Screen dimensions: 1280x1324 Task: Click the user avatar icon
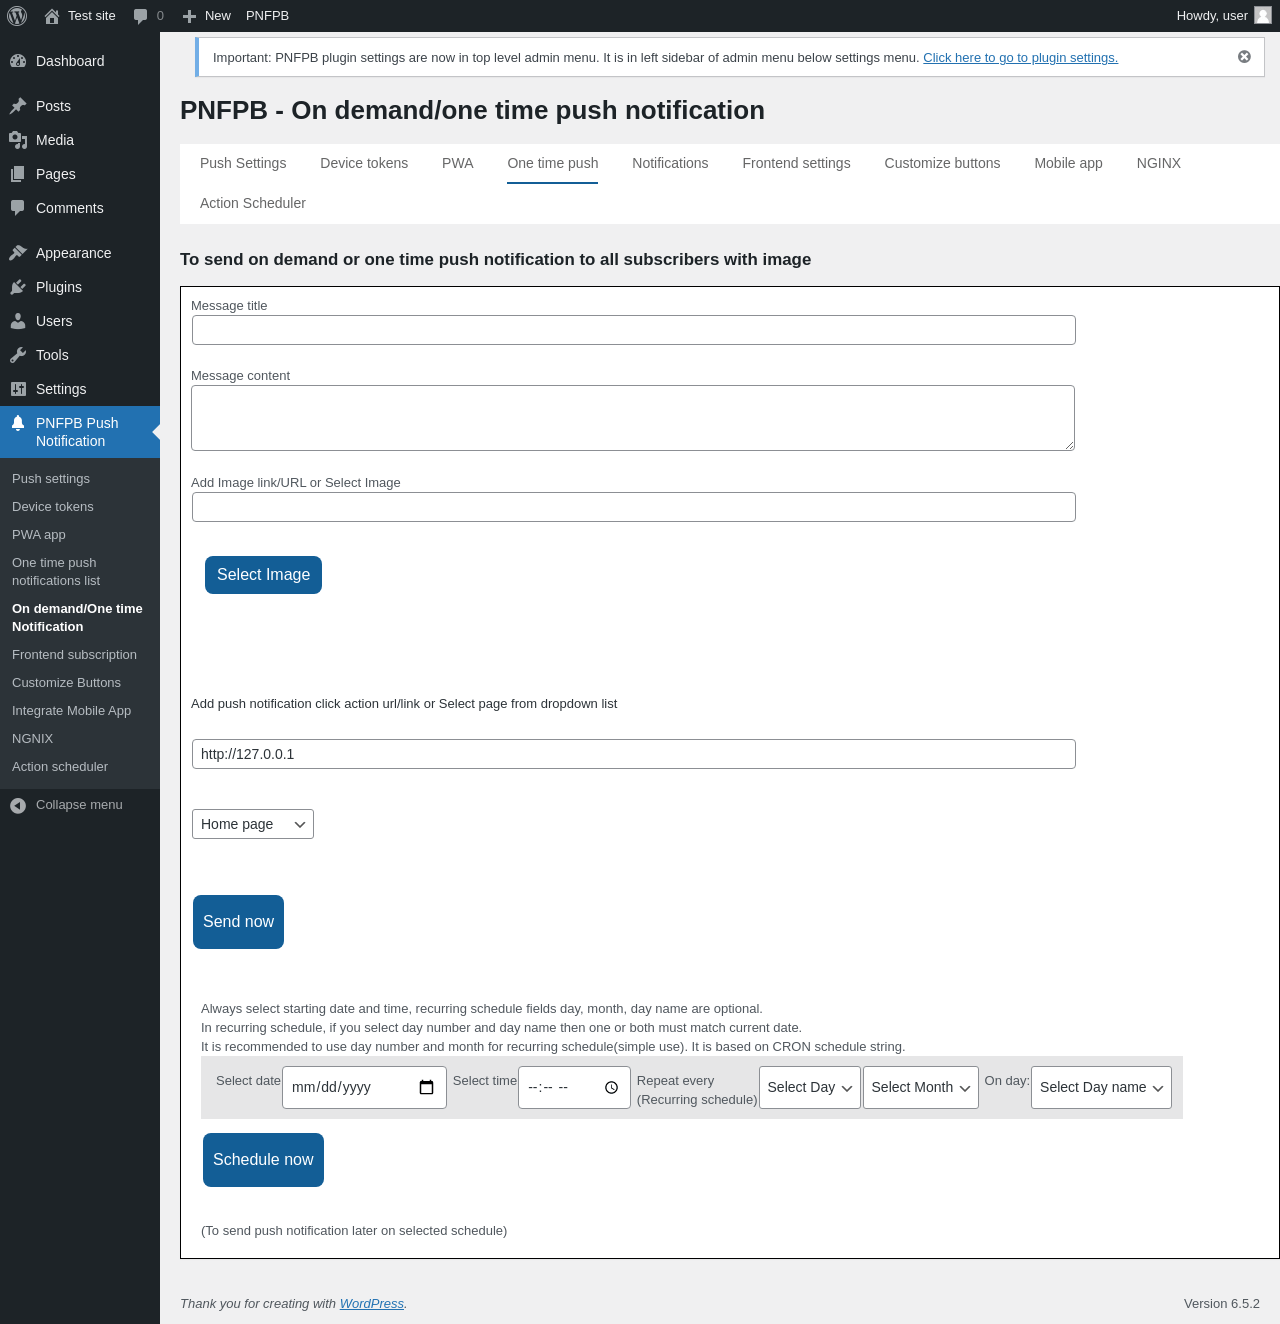[1263, 15]
